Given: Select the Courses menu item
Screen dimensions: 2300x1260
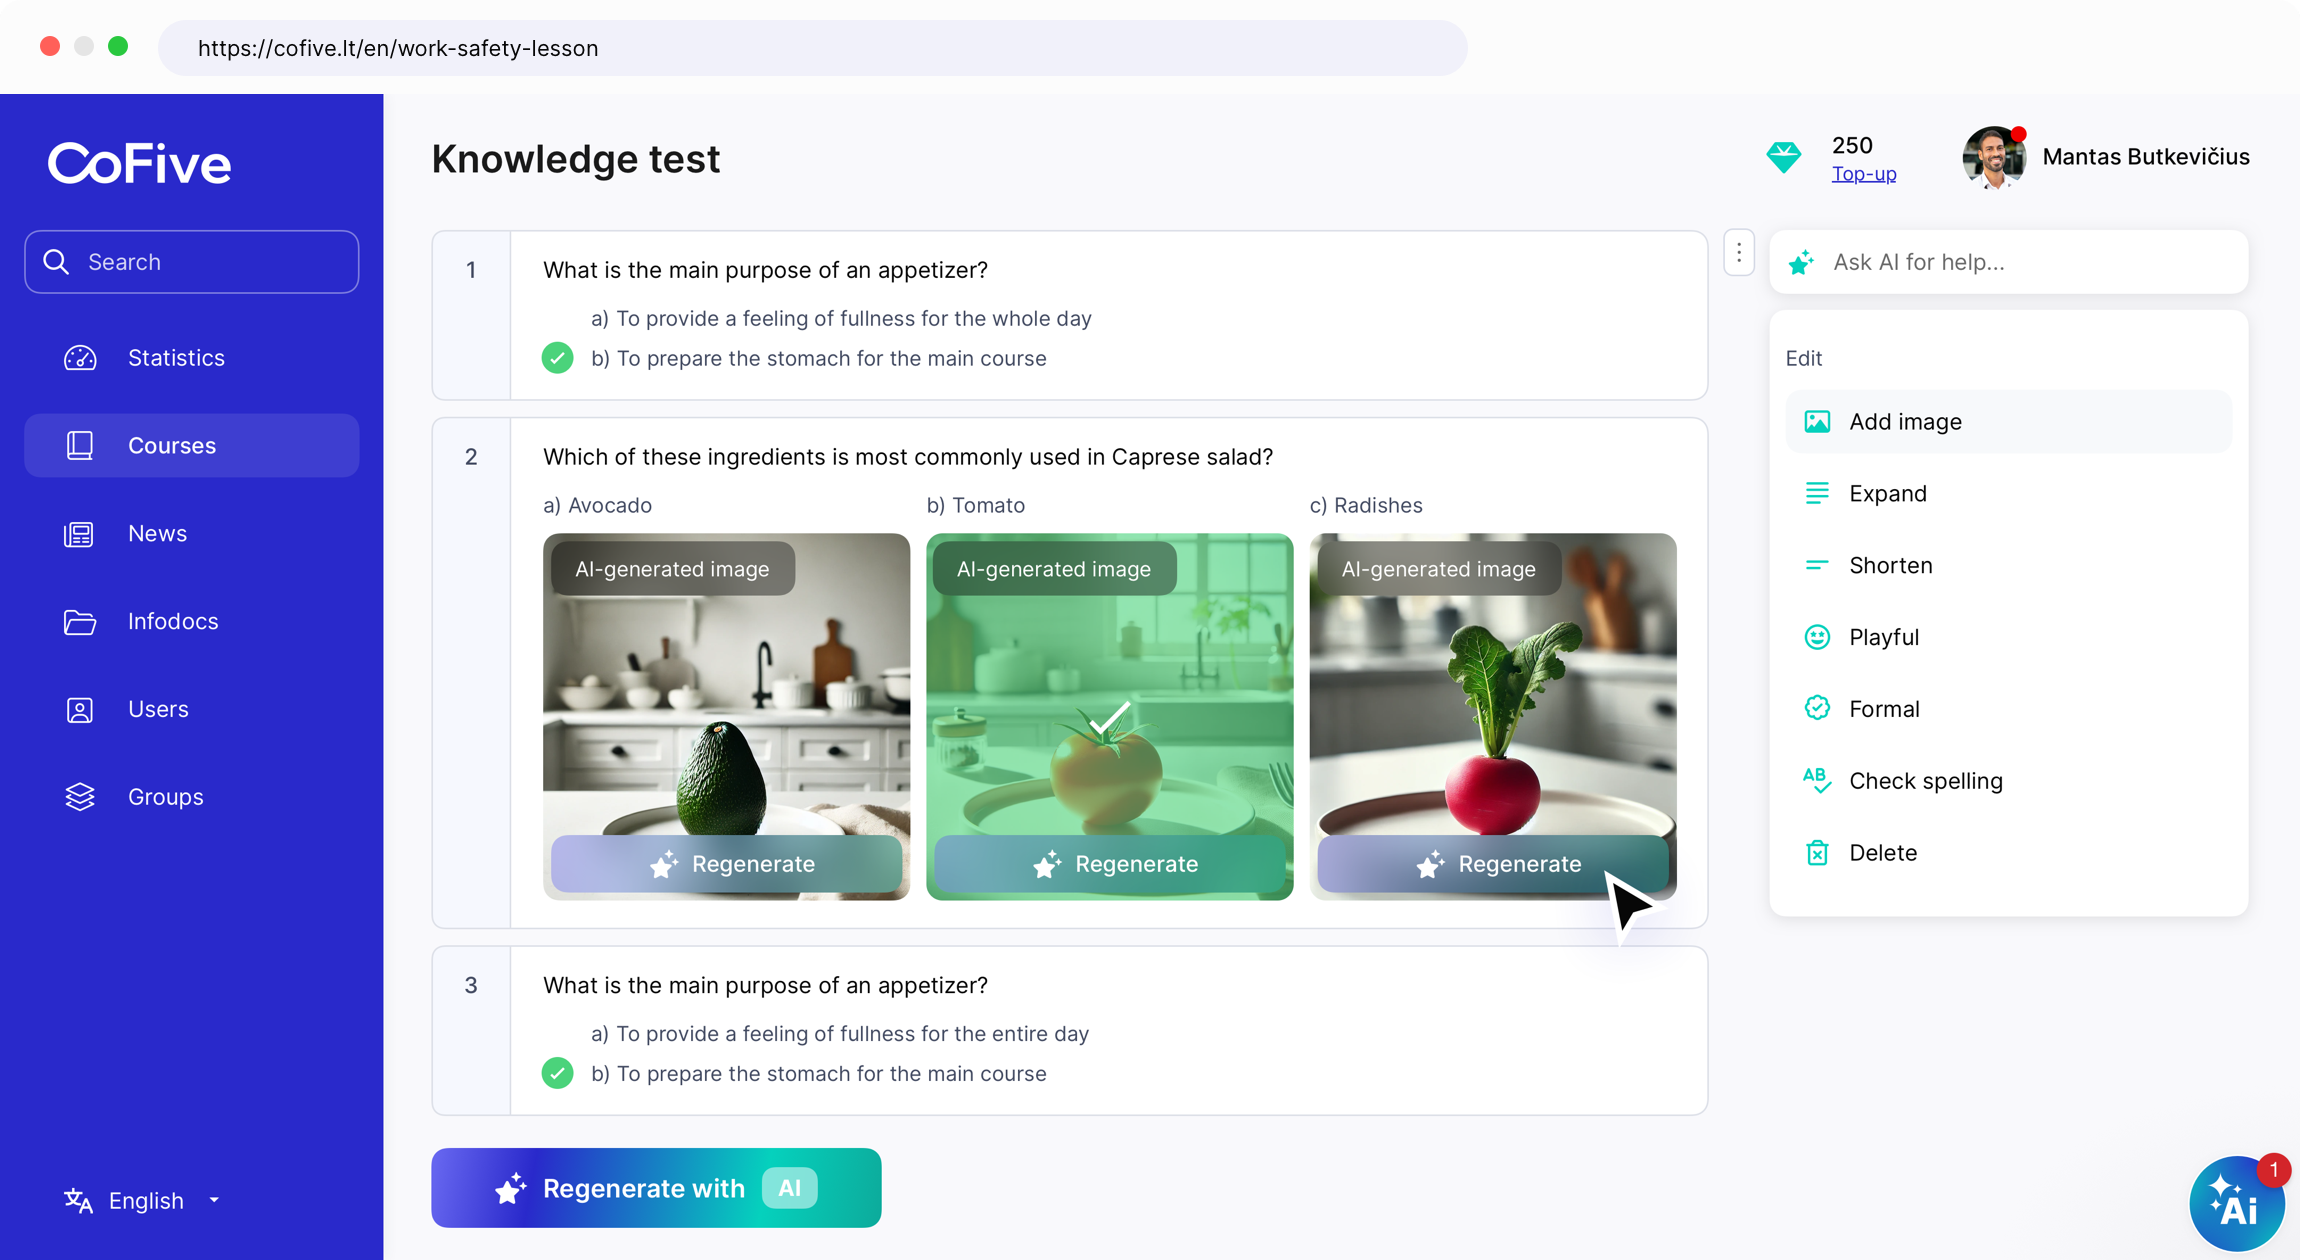Looking at the screenshot, I should tap(192, 446).
